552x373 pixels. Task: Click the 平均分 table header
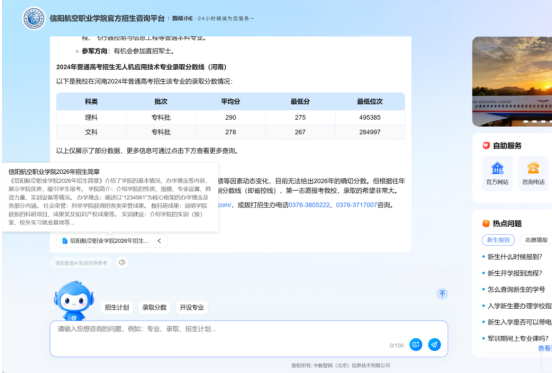[x=231, y=102]
